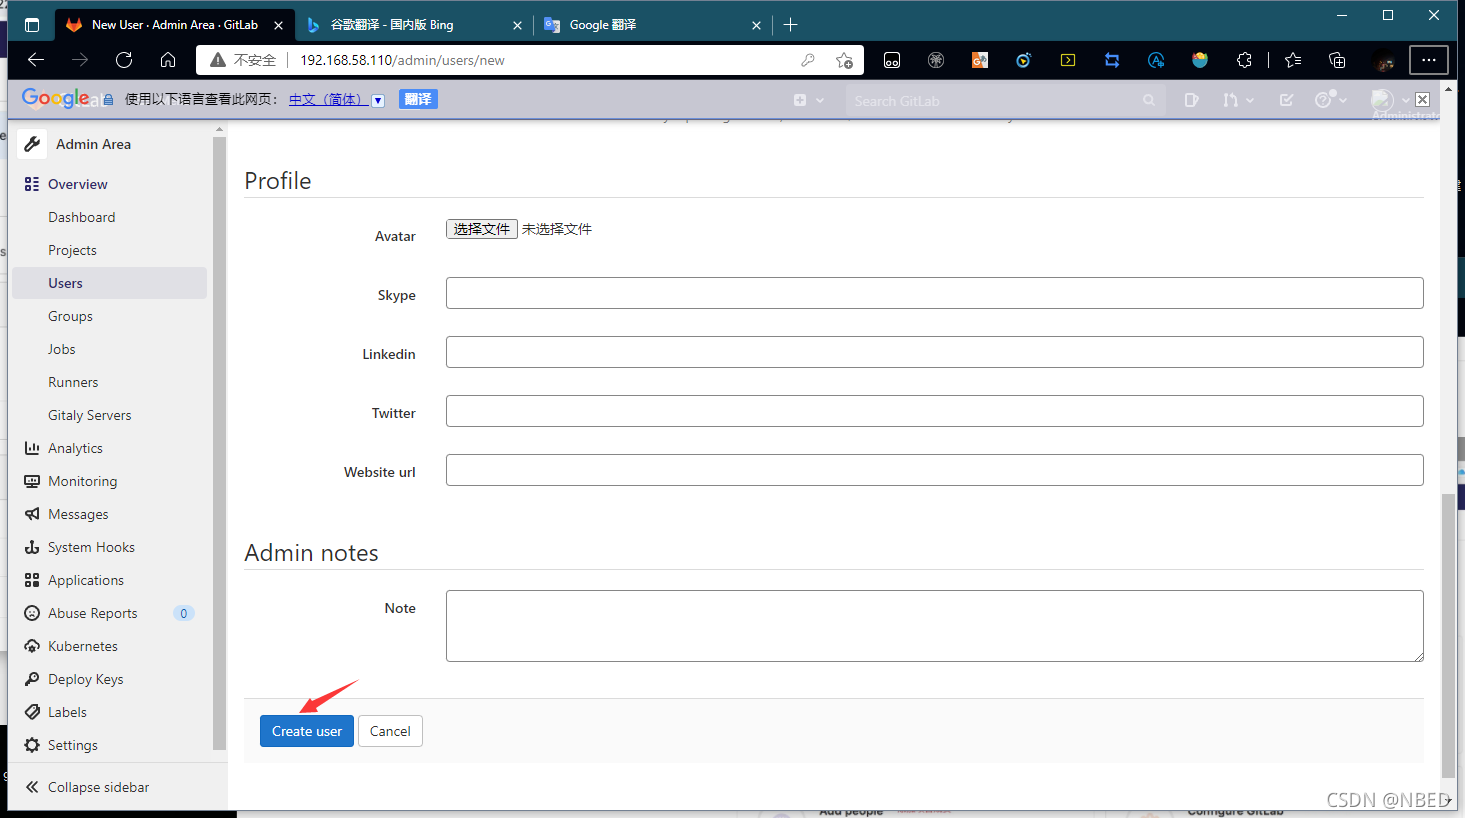Screen dimensions: 1465x818
Task: Reload the page with the refresh icon
Action: [124, 60]
